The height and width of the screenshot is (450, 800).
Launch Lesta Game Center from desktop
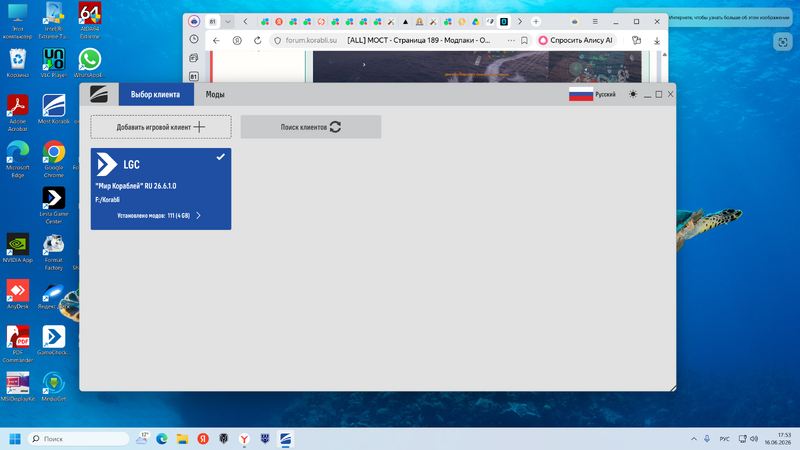point(54,206)
